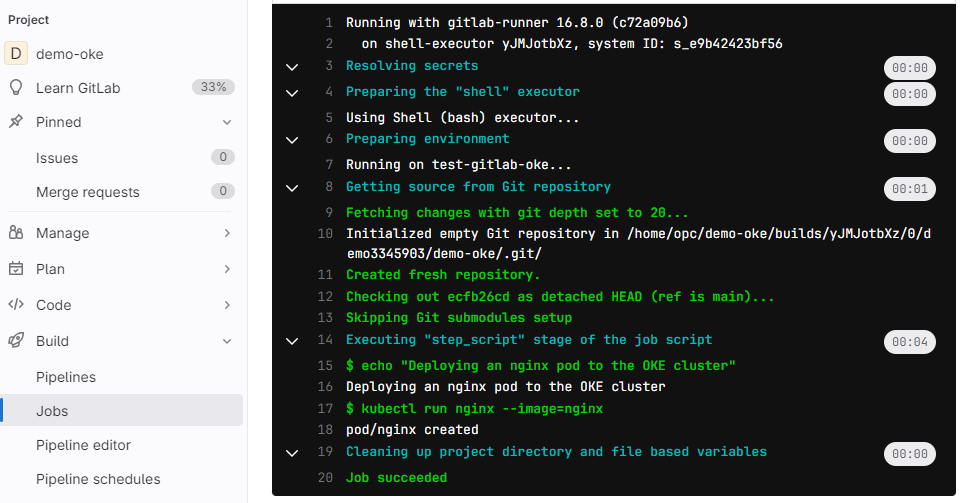Click "Skipping Git submodules setup" log line
The image size is (964, 503).
[x=459, y=317]
